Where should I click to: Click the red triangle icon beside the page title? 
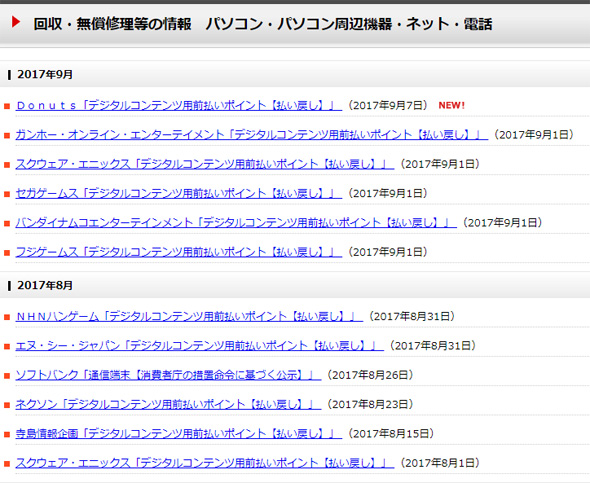coord(16,22)
